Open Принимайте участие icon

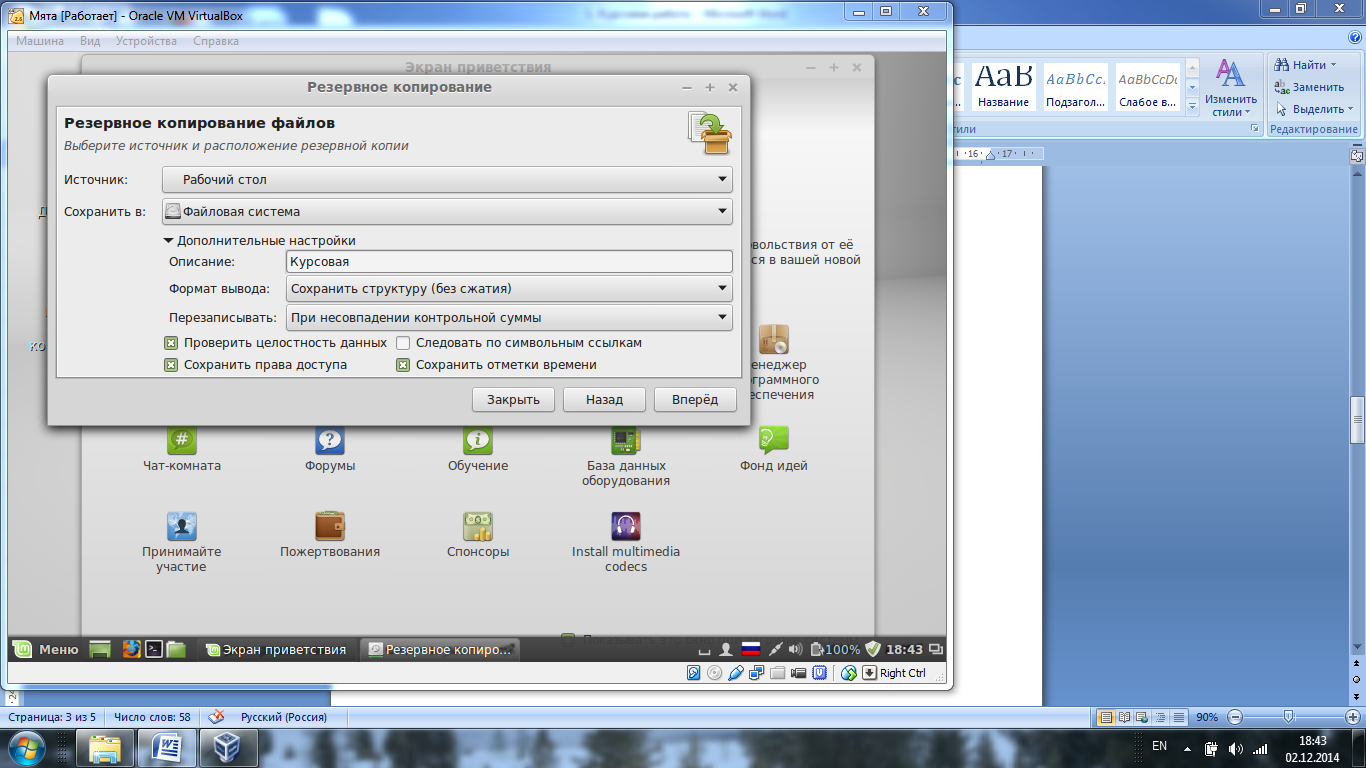pyautogui.click(x=182, y=526)
